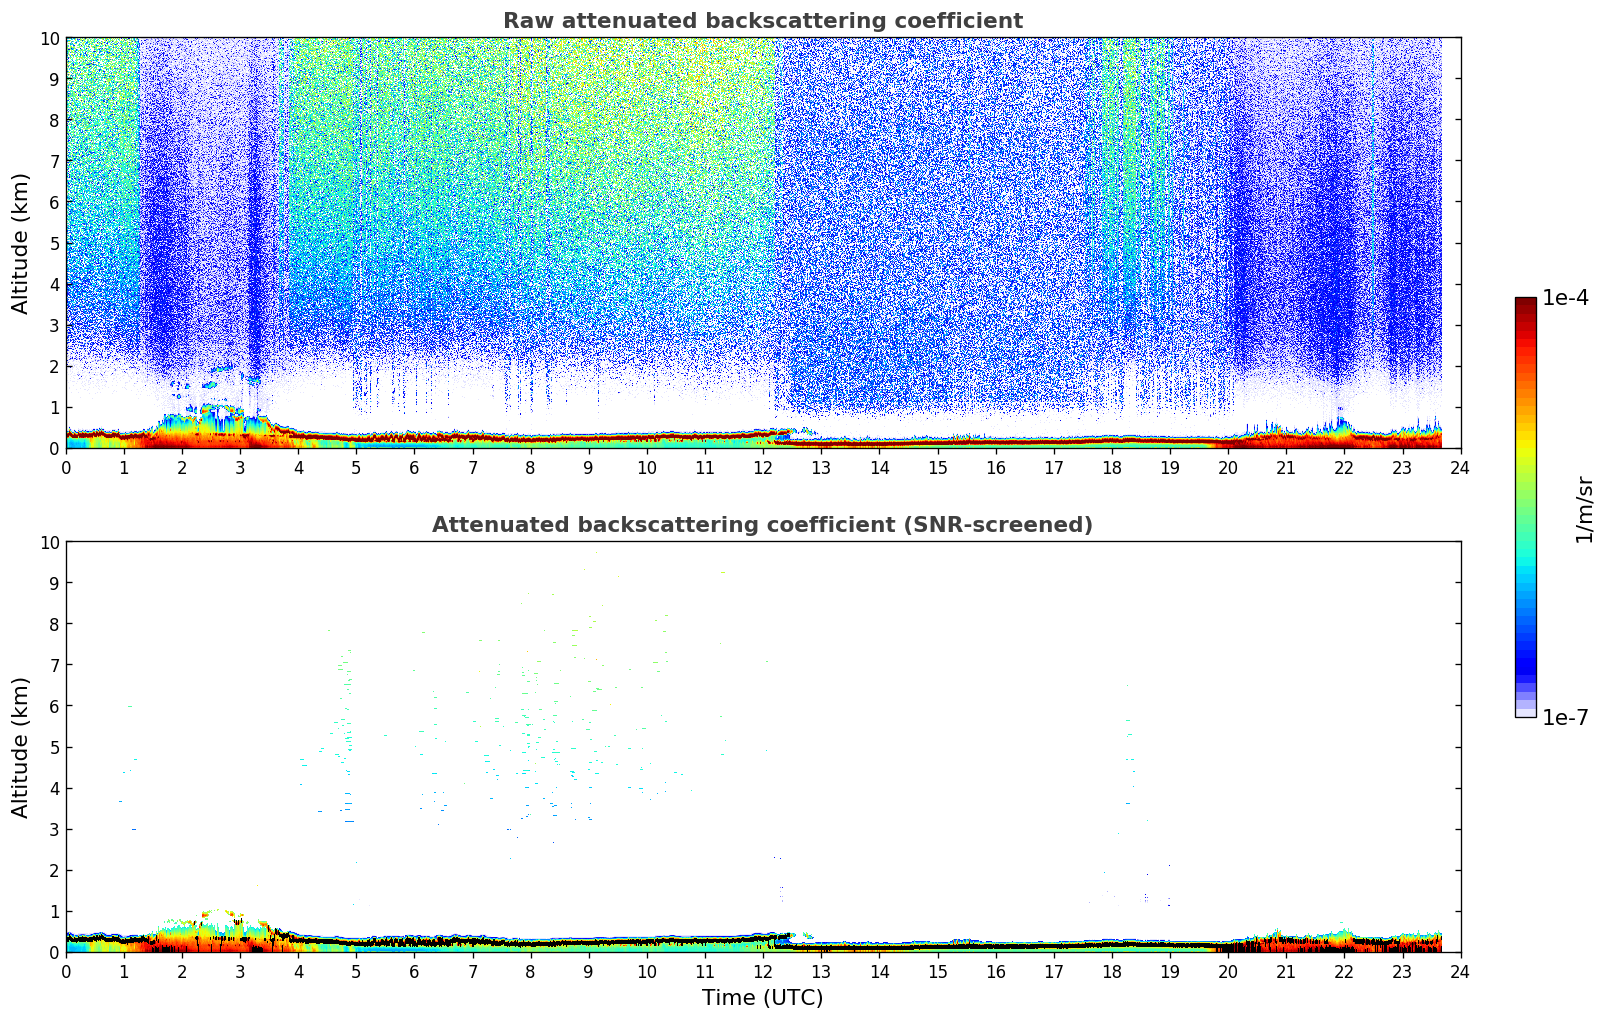Click hour tick '24' under the raw plot

tap(1460, 467)
